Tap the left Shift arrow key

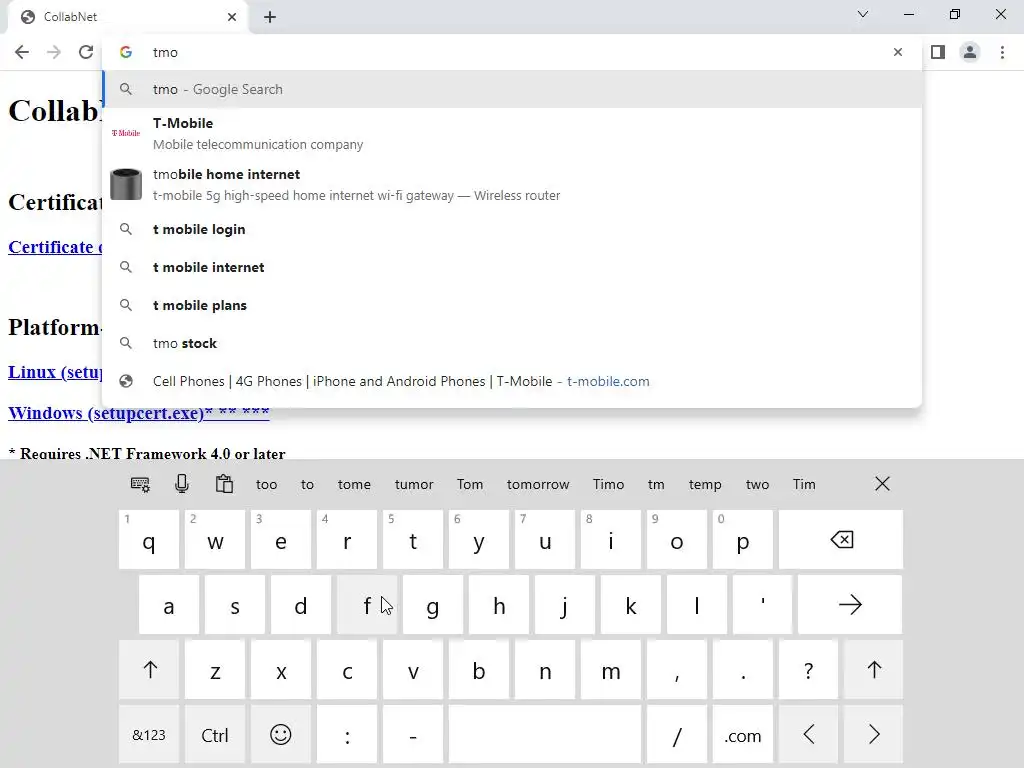tap(150, 669)
